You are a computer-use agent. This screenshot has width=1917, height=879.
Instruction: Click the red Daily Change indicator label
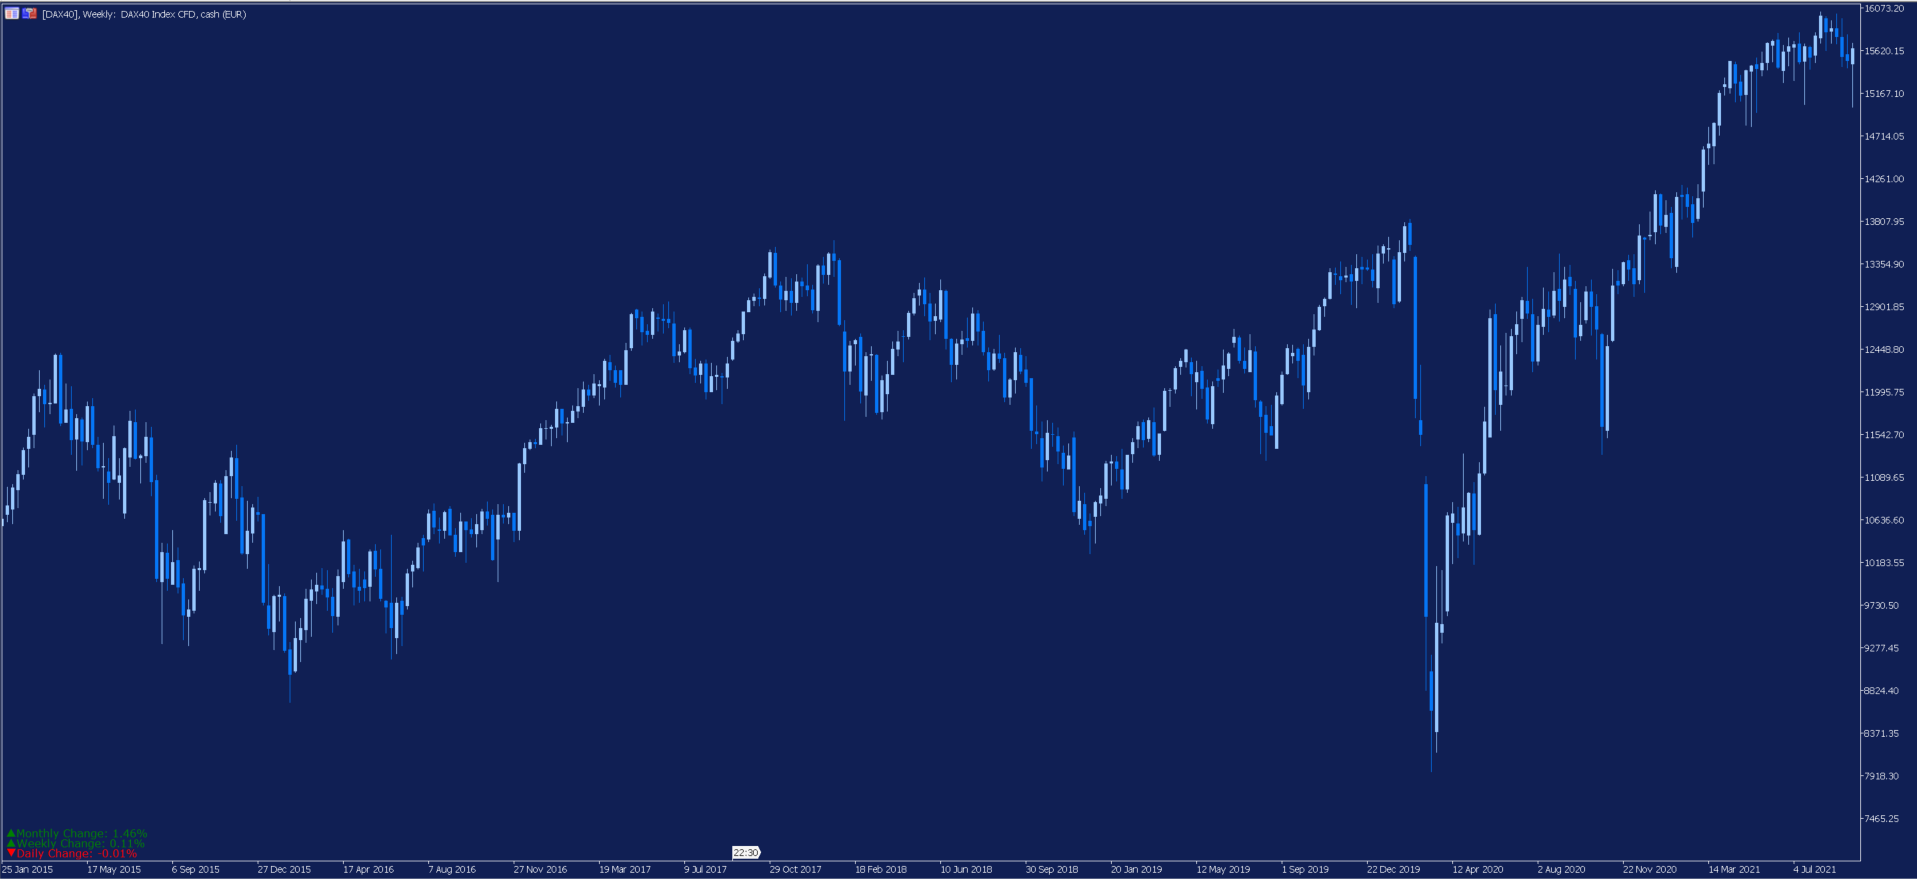tap(72, 853)
